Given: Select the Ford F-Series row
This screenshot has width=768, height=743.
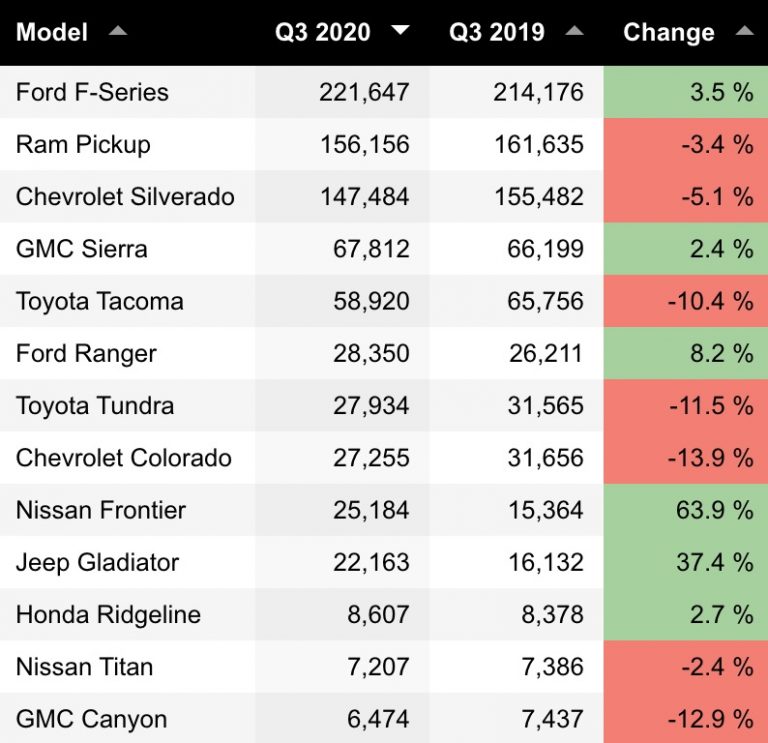Looking at the screenshot, I should coord(384,92).
